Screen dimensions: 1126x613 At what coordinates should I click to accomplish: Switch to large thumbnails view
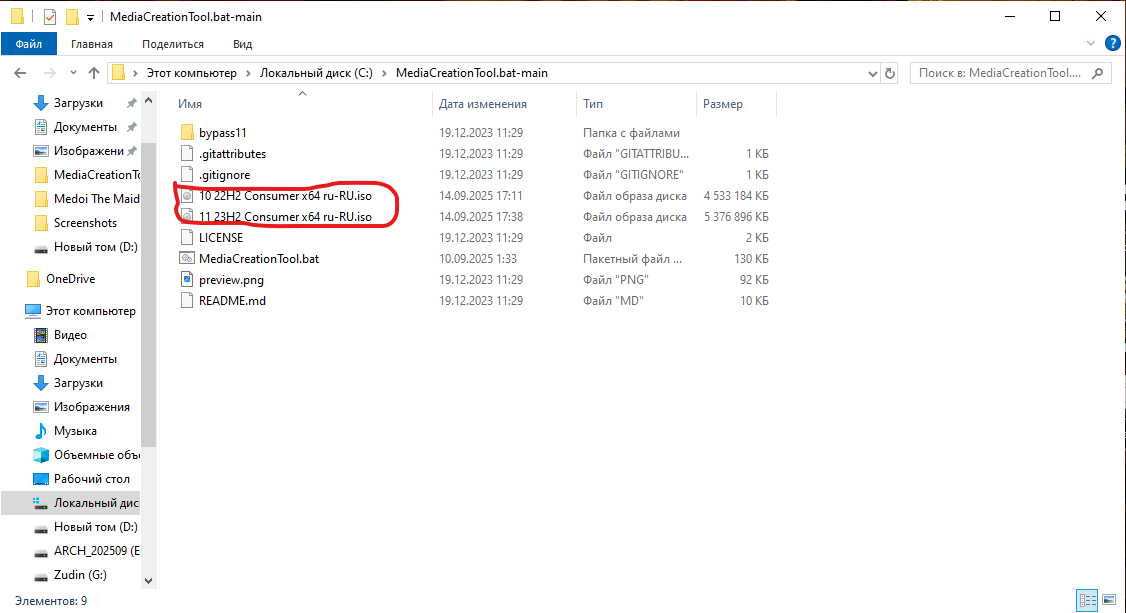click(1108, 600)
